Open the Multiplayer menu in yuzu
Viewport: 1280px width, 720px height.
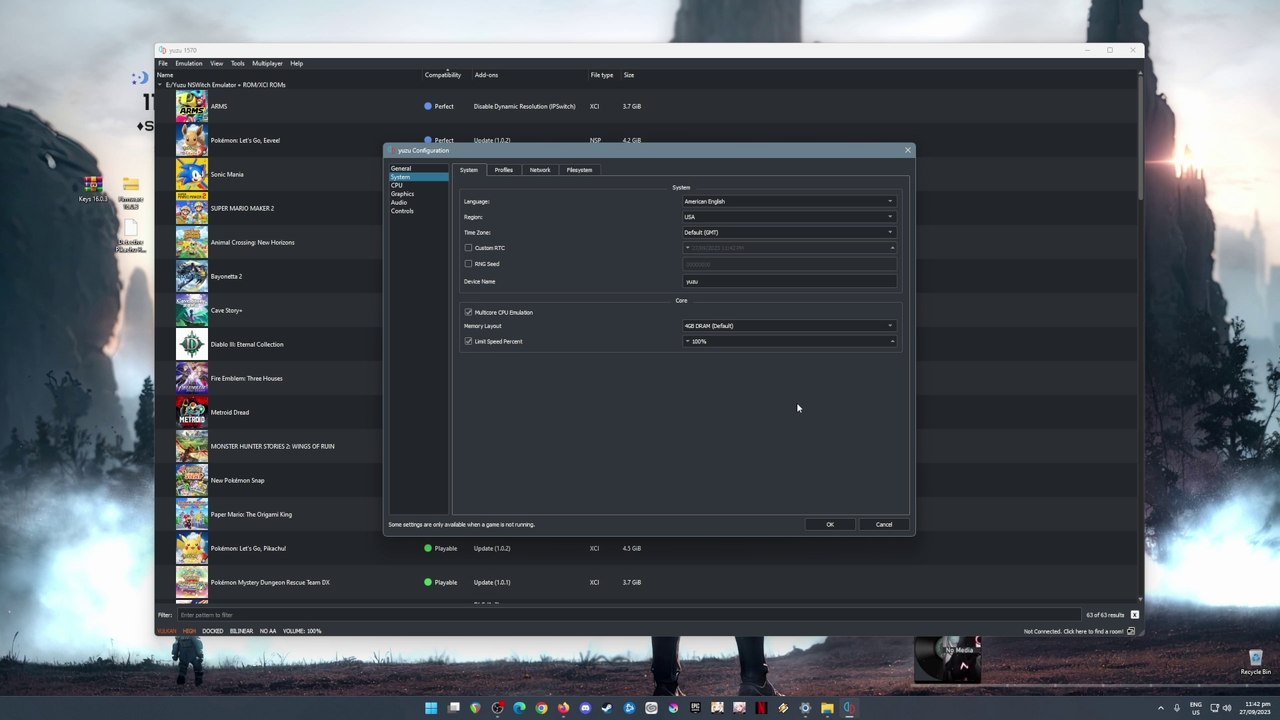[267, 63]
